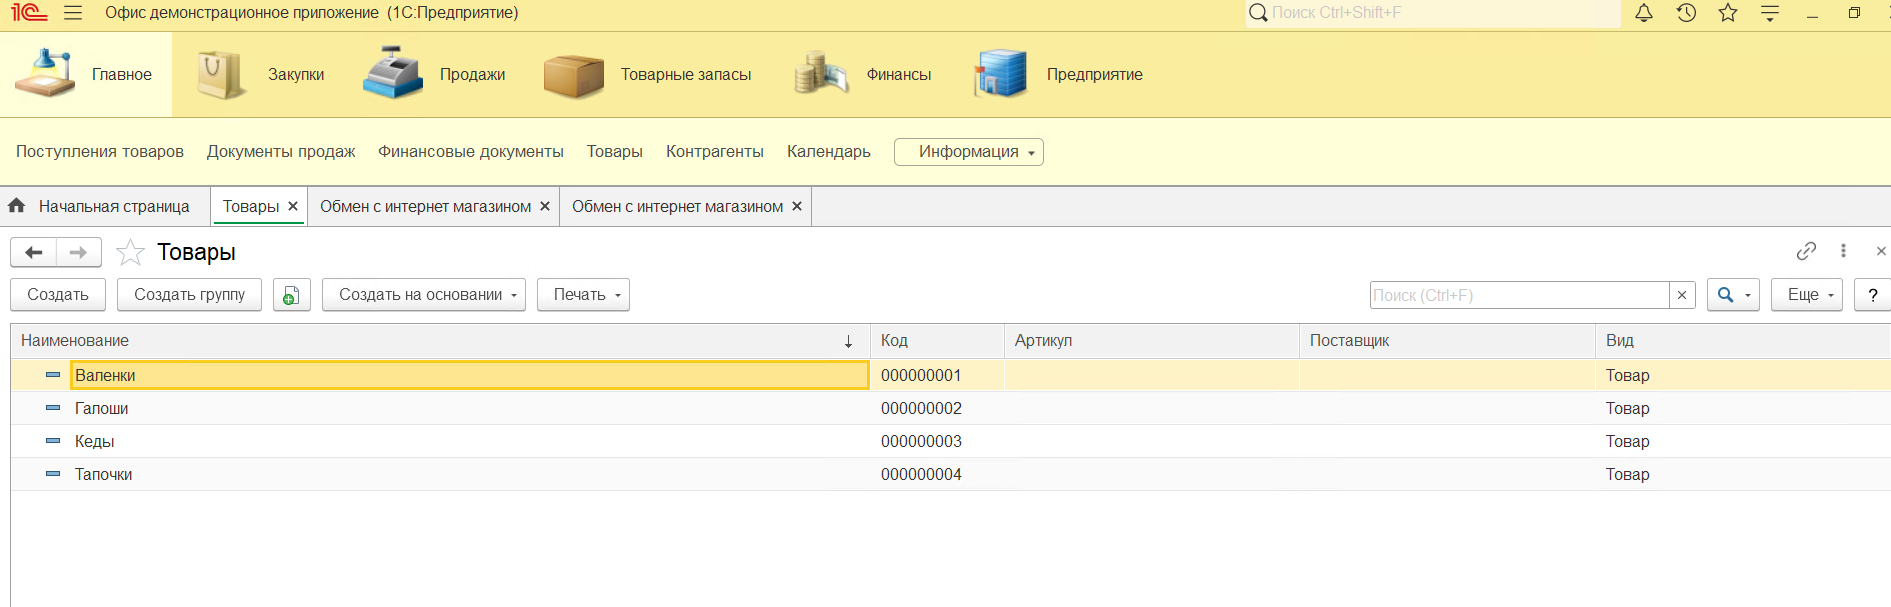Open the Товарные запасы section
The height and width of the screenshot is (607, 1891).
648,75
